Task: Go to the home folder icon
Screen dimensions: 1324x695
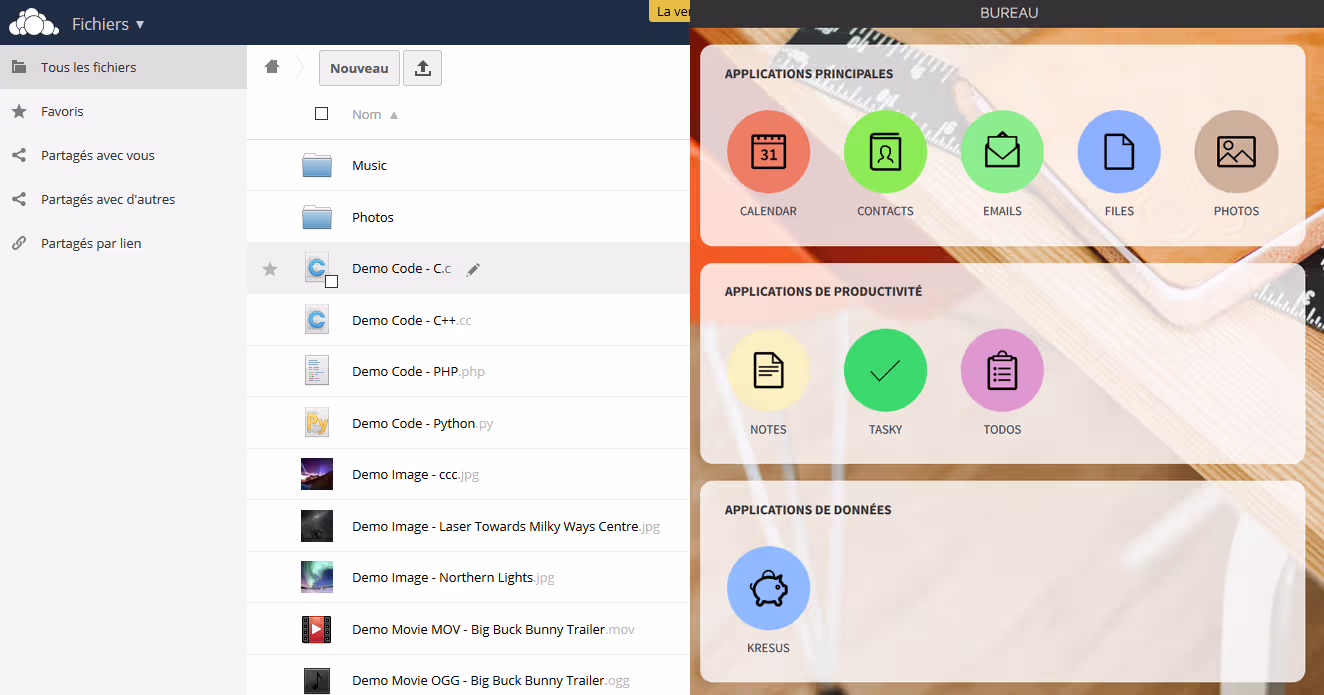Action: pos(272,67)
